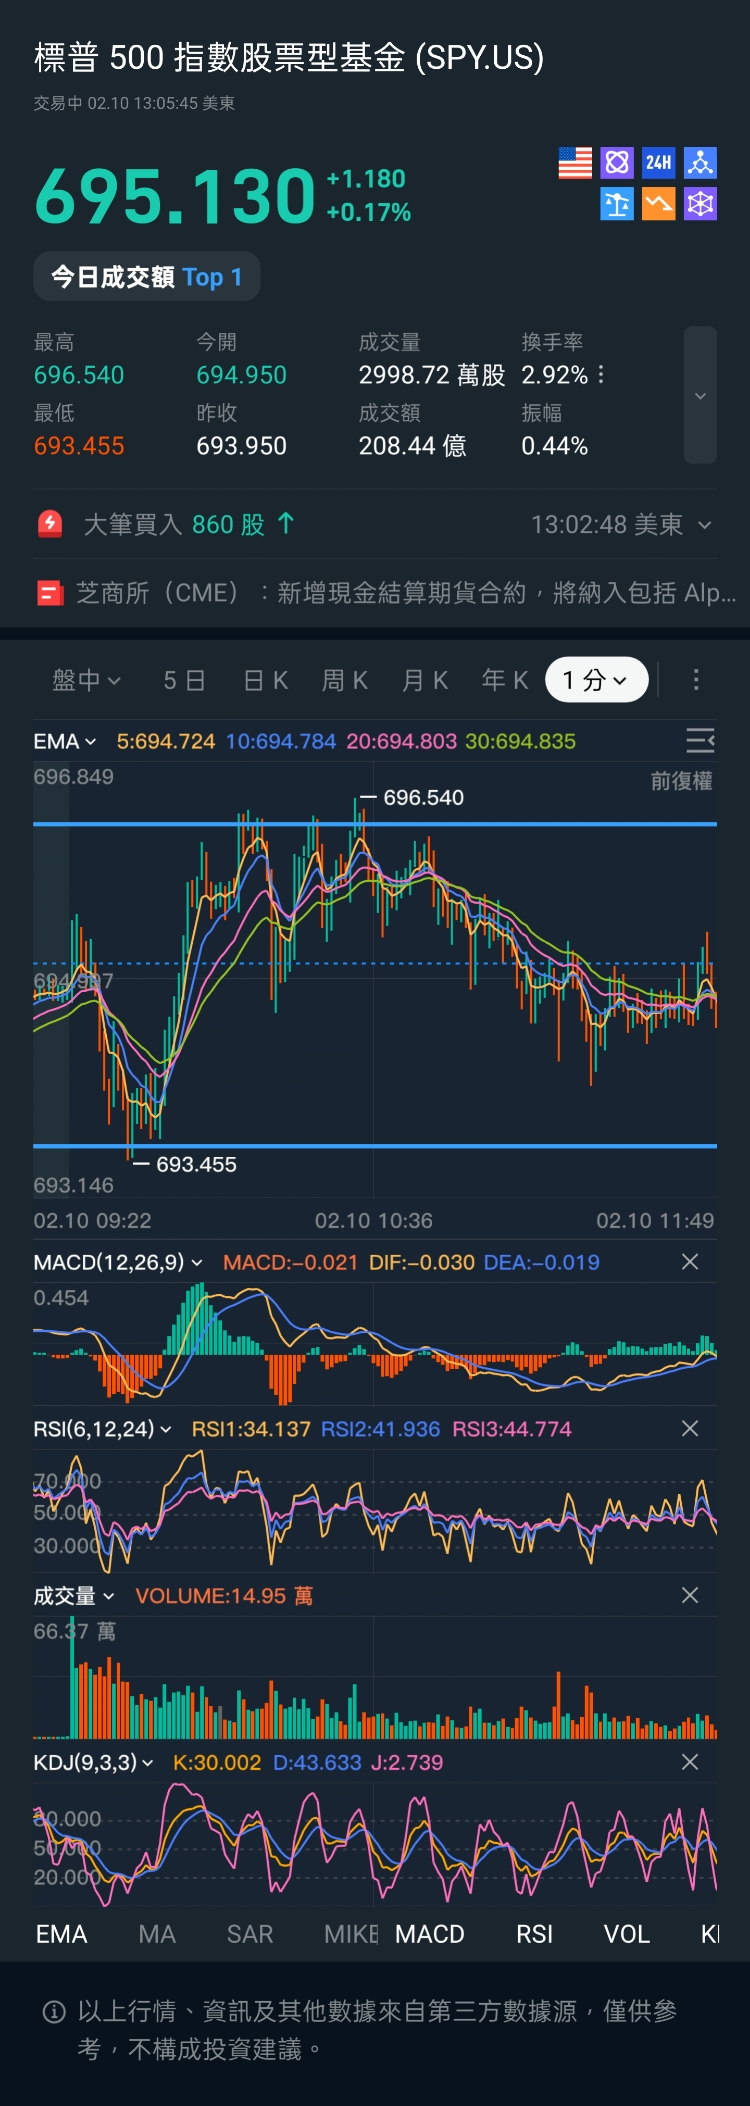Open the MACD(12,26,9) parameter dropdown

[x=118, y=1262]
